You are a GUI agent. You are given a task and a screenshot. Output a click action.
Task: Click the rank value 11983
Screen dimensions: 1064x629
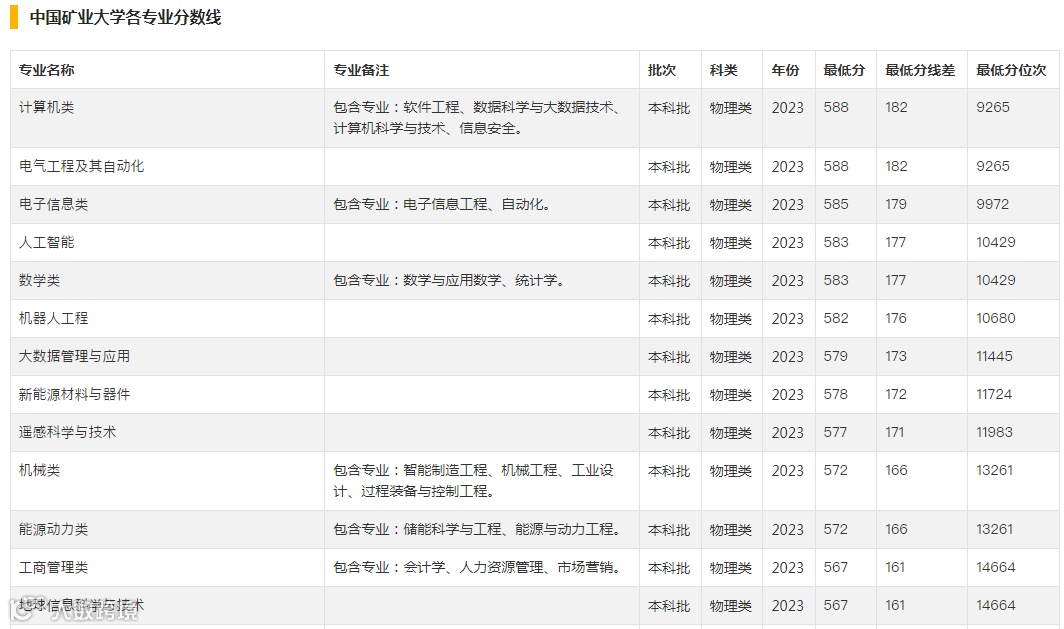(x=995, y=432)
